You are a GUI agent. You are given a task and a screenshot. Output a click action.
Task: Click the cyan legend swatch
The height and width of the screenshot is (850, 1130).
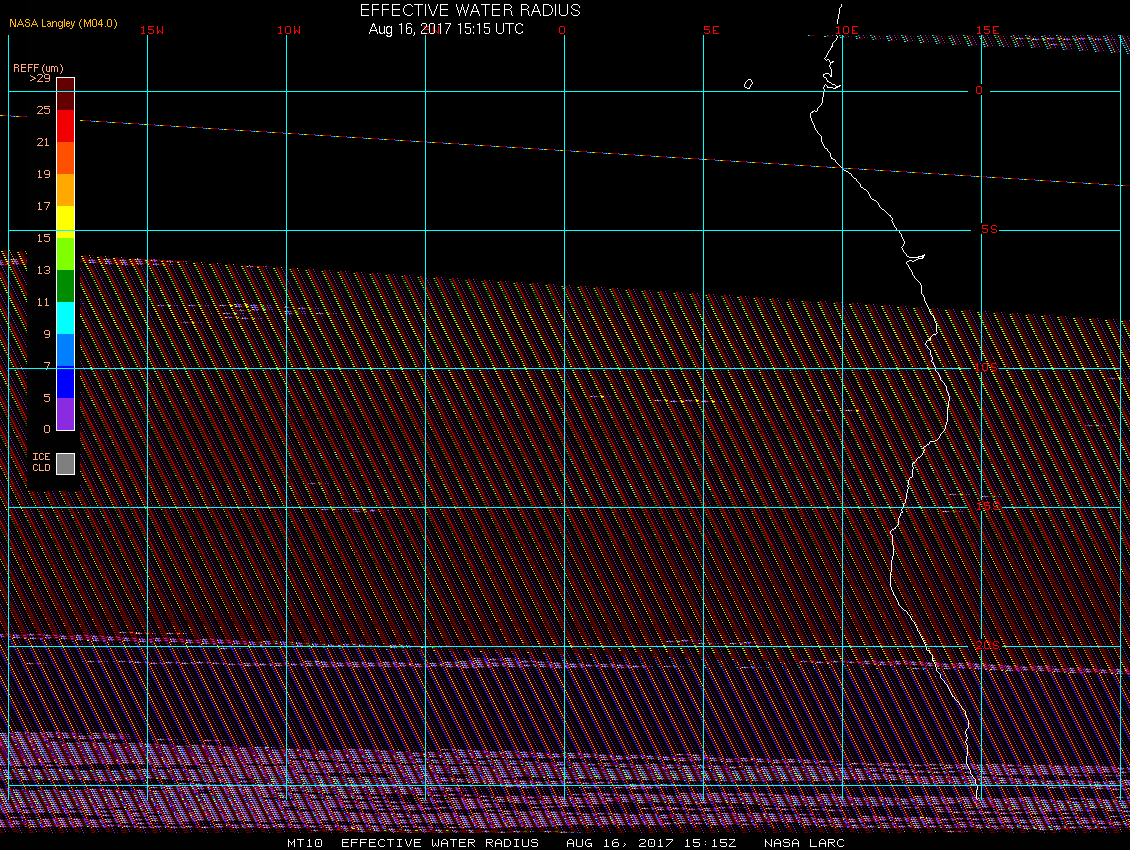pyautogui.click(x=66, y=318)
